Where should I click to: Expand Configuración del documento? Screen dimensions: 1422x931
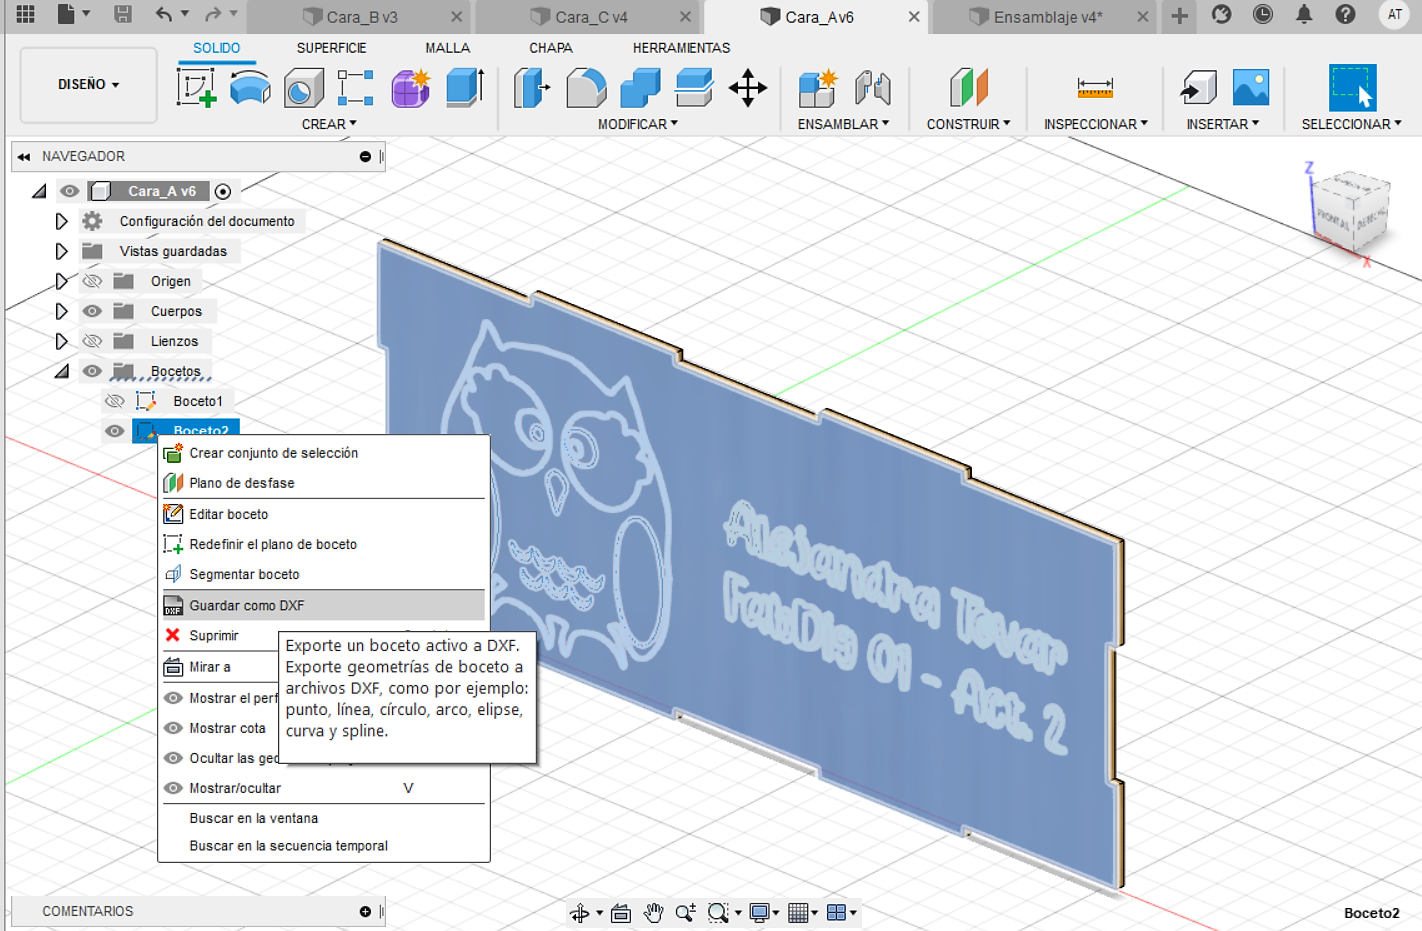(x=61, y=221)
